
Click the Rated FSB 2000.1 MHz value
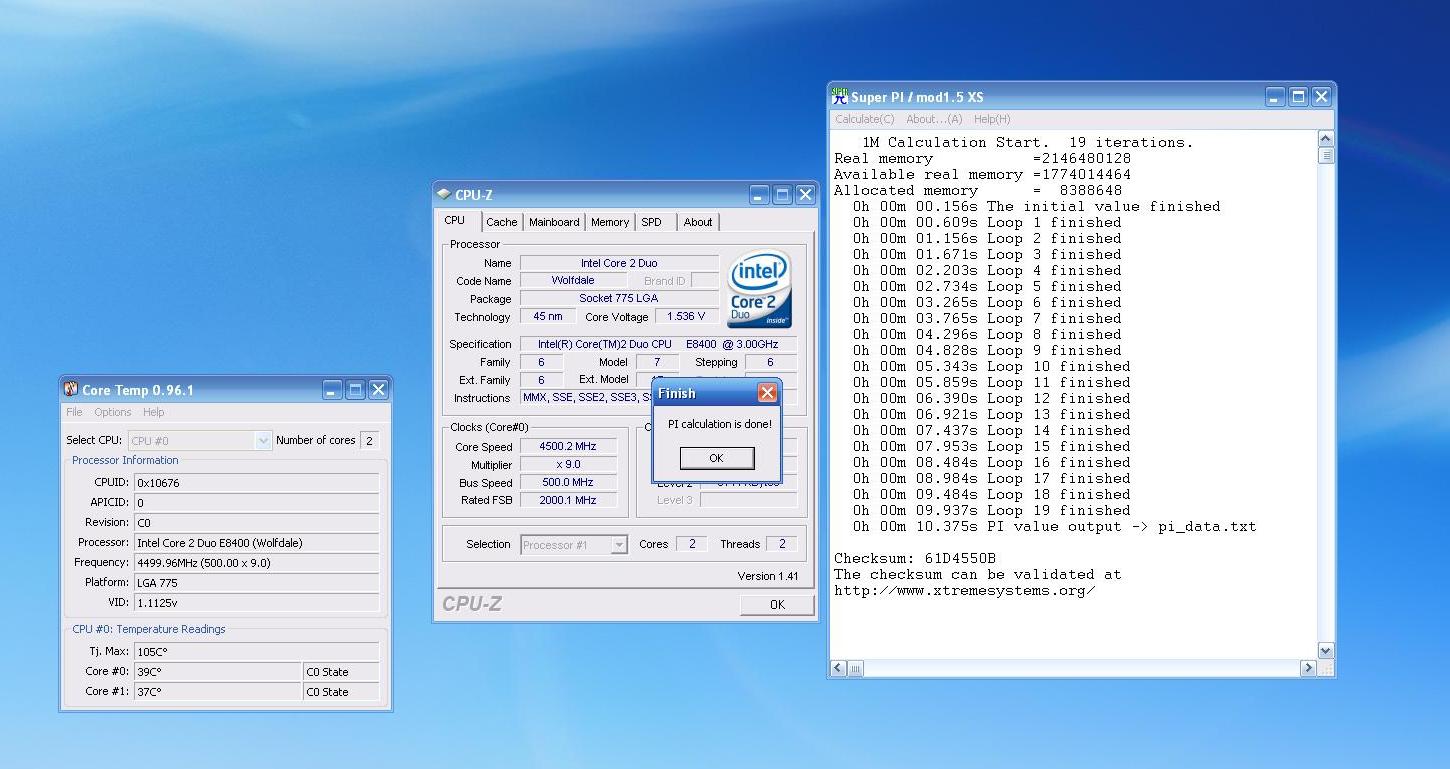coord(568,500)
